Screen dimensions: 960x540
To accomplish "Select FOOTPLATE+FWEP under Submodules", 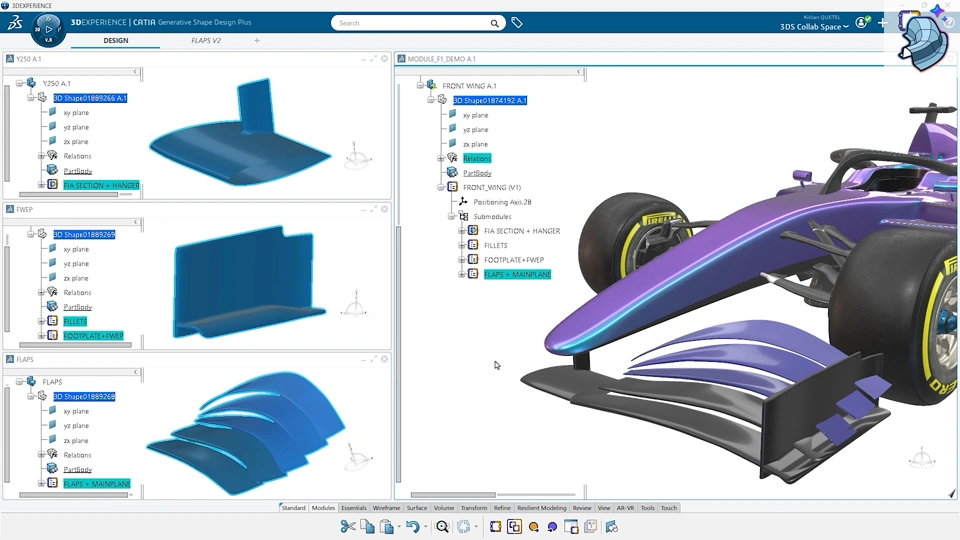I will [514, 260].
